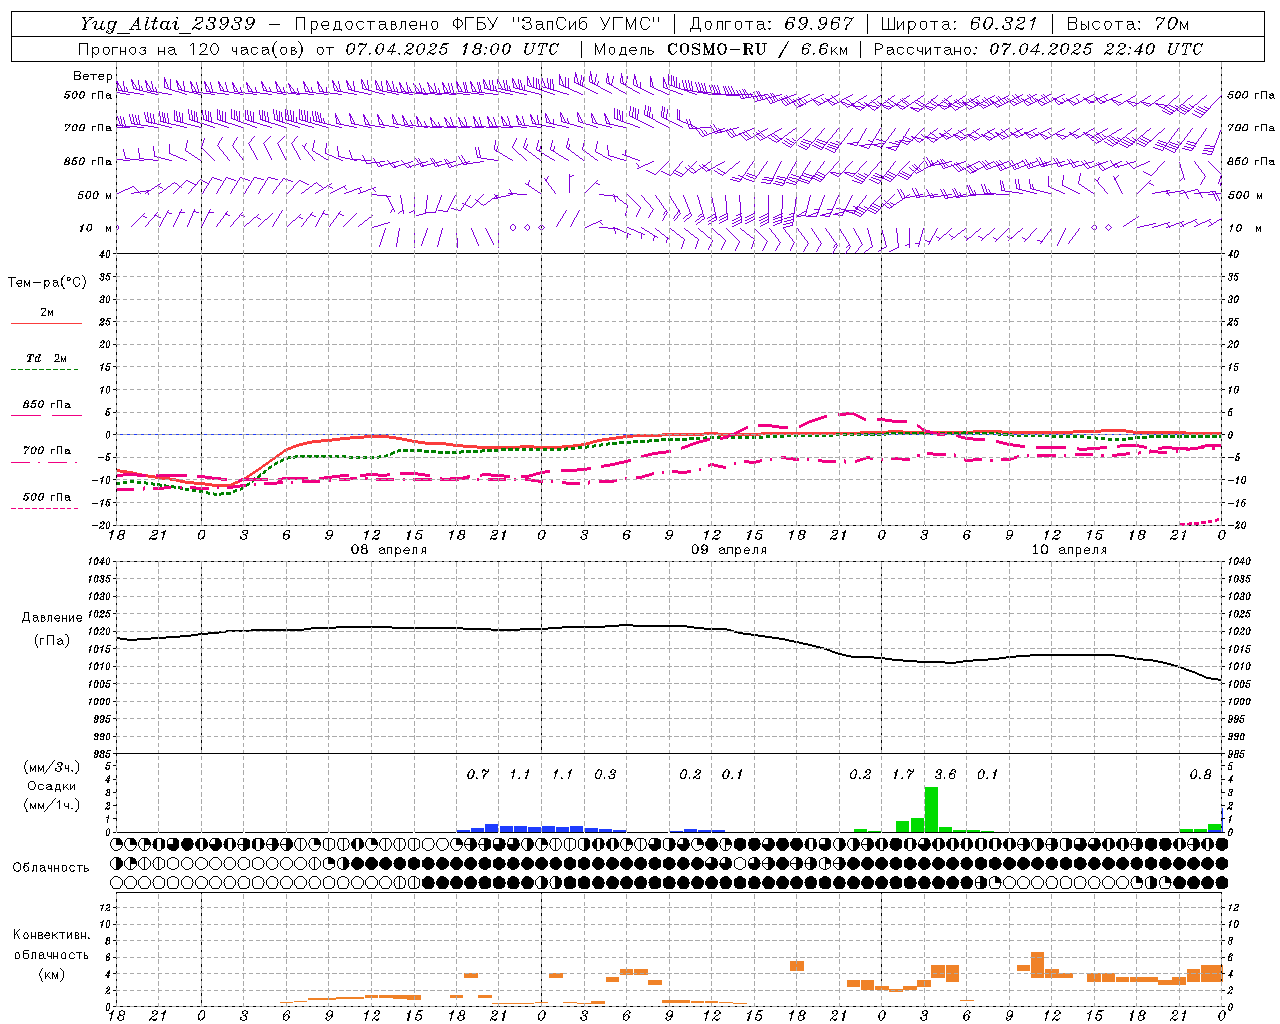The width and height of the screenshot is (1280, 1024).
Task: Click the "0.7" three-hour precipitation value
Action: [x=478, y=775]
